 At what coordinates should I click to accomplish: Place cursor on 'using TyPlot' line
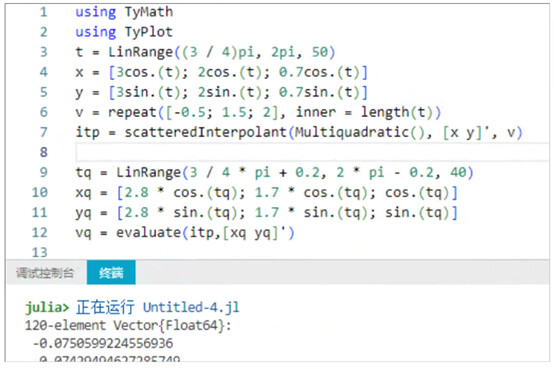pos(124,32)
